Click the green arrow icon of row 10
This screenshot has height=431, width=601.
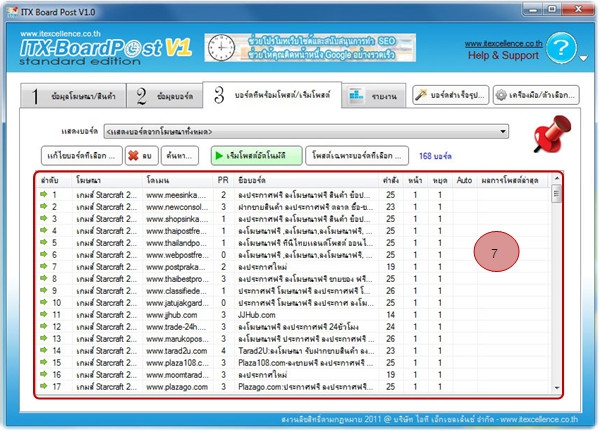coord(44,302)
